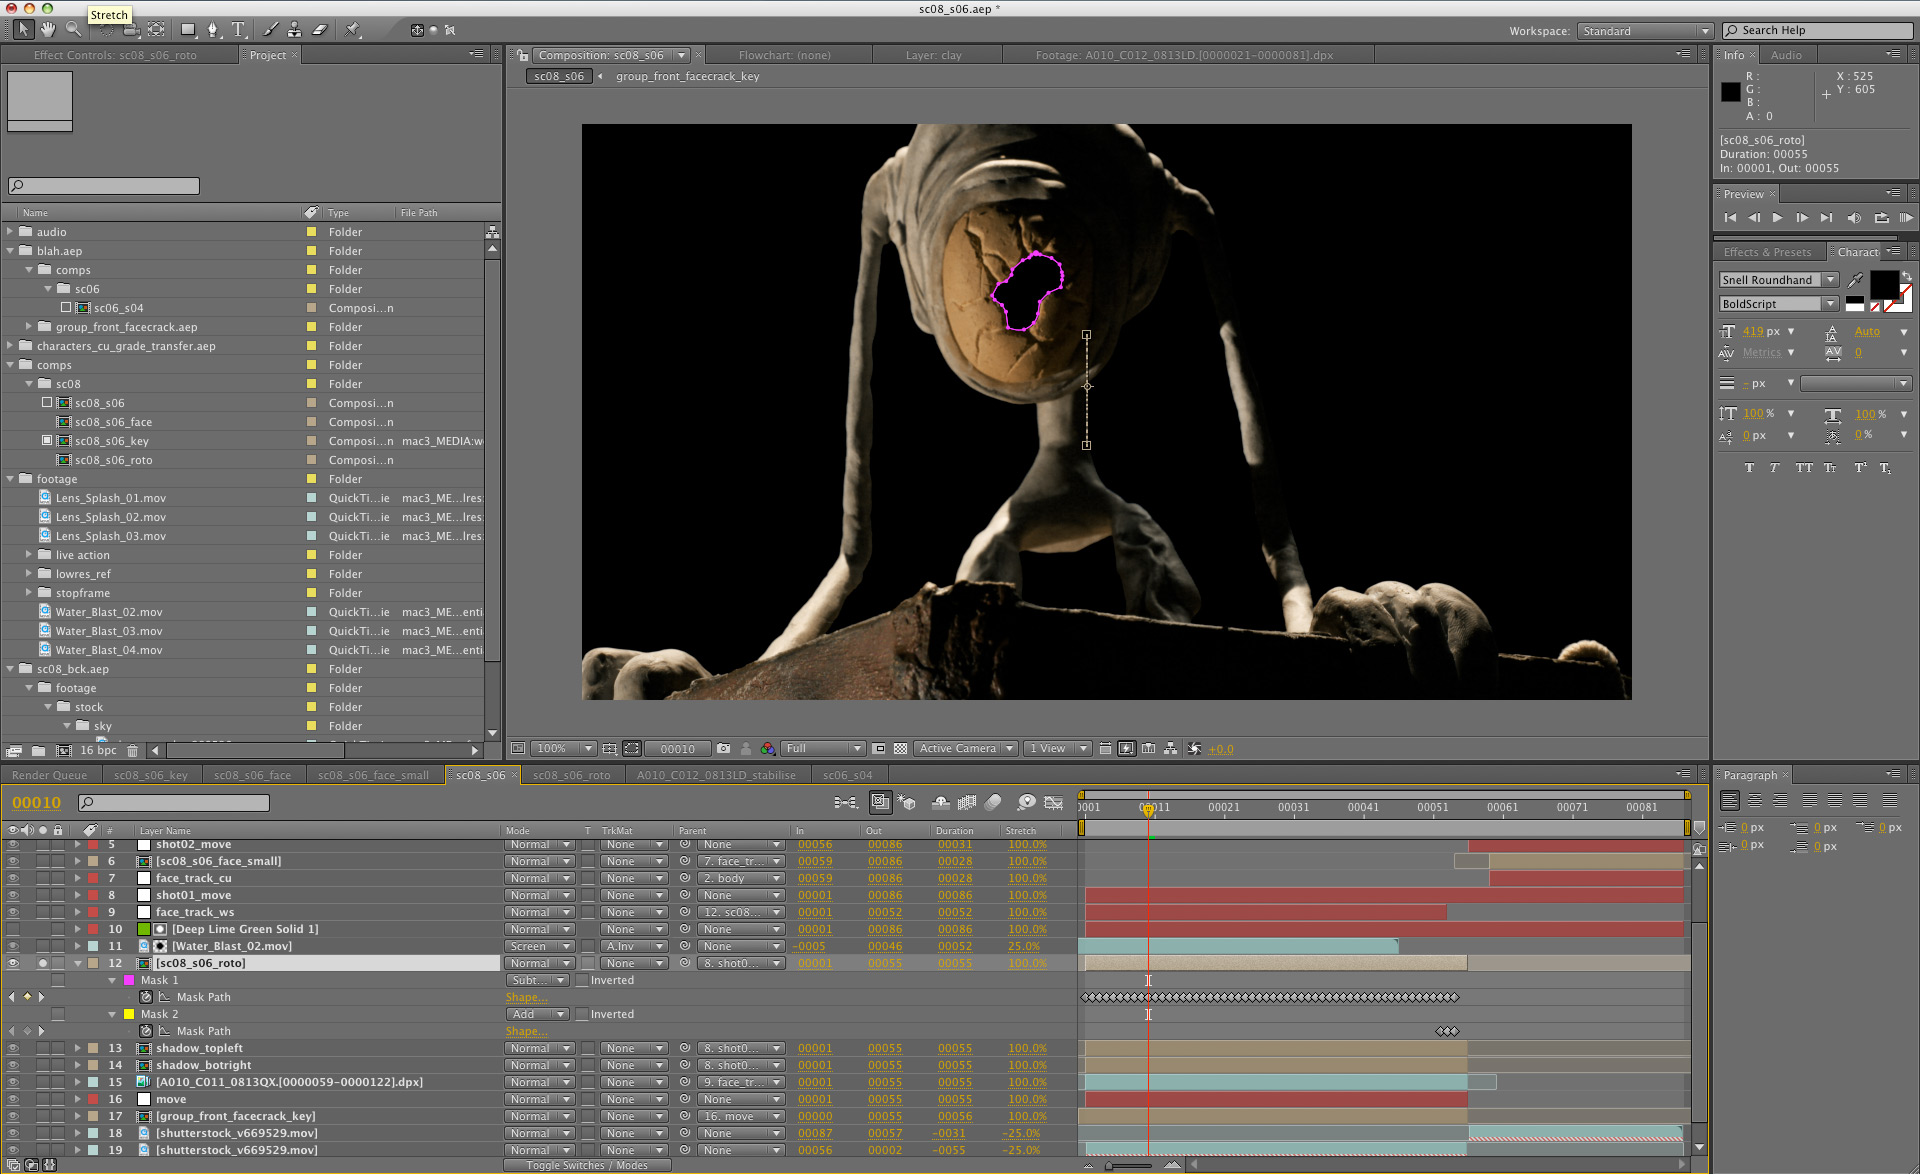Collapse Mask 1 properties

(x=112, y=980)
